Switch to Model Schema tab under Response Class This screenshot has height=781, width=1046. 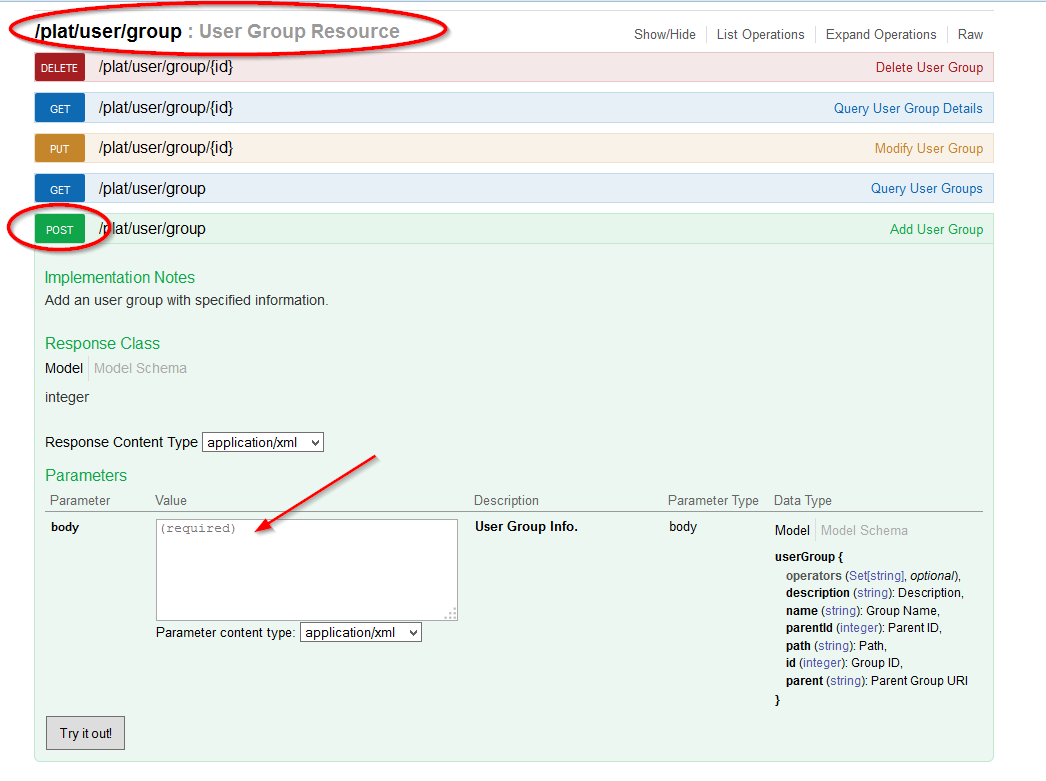pos(140,368)
